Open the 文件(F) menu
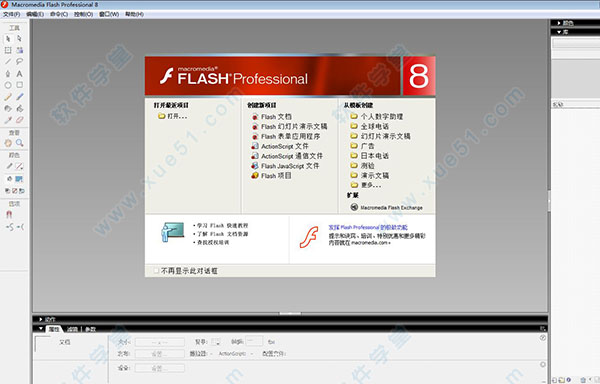This screenshot has height=384, width=600. (x=11, y=14)
